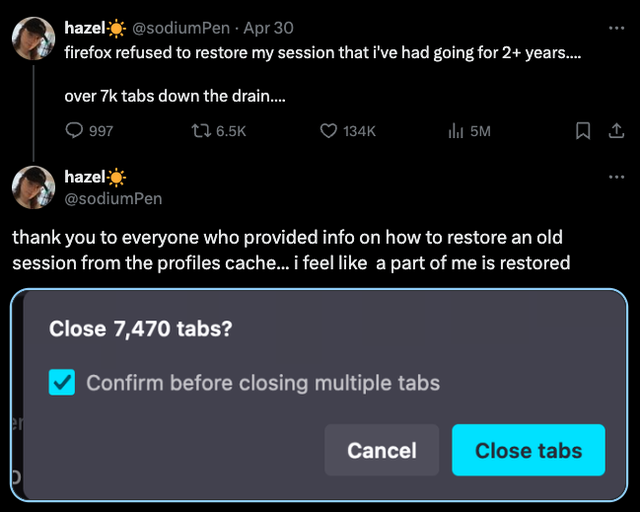Visit @sodiumPen handle under reply name
This screenshot has width=640, height=512.
113,199
